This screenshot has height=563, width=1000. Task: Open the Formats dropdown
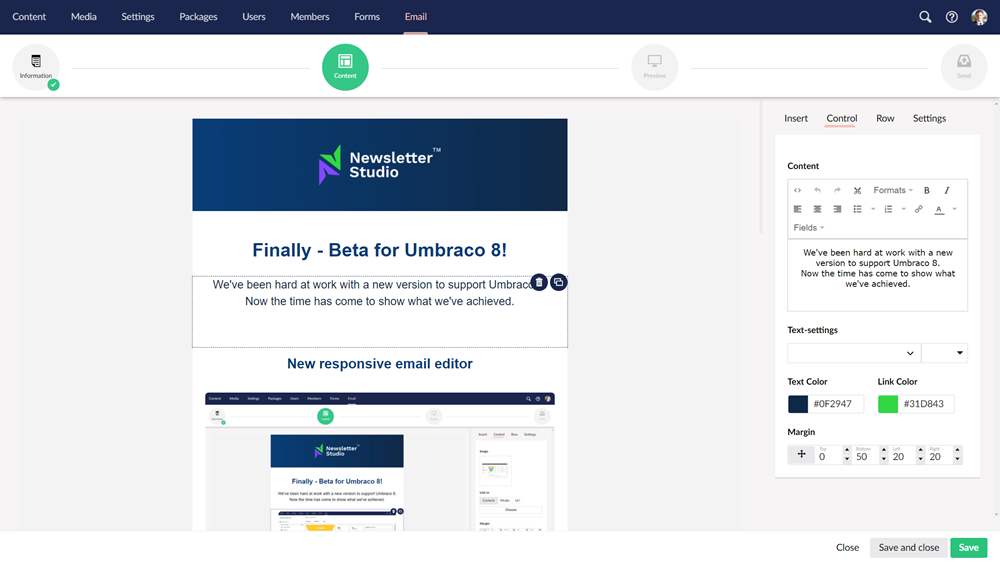point(893,190)
